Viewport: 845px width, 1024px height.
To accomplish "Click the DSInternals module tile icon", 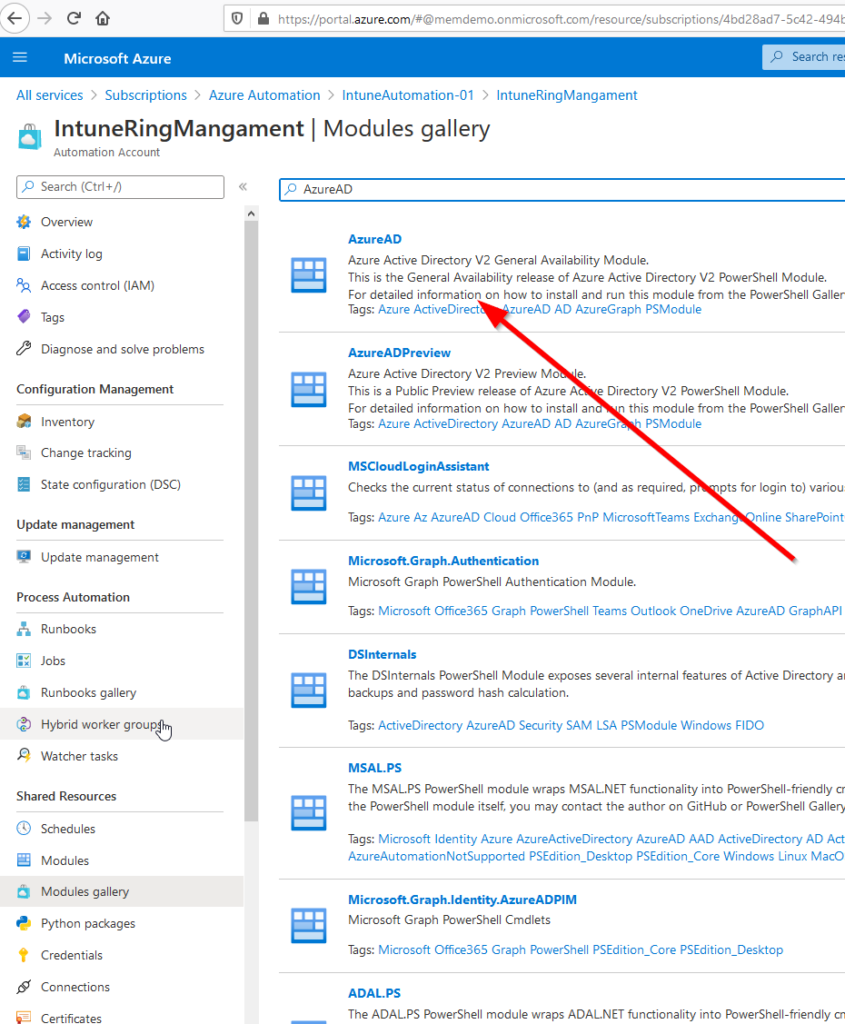I will pyautogui.click(x=308, y=690).
